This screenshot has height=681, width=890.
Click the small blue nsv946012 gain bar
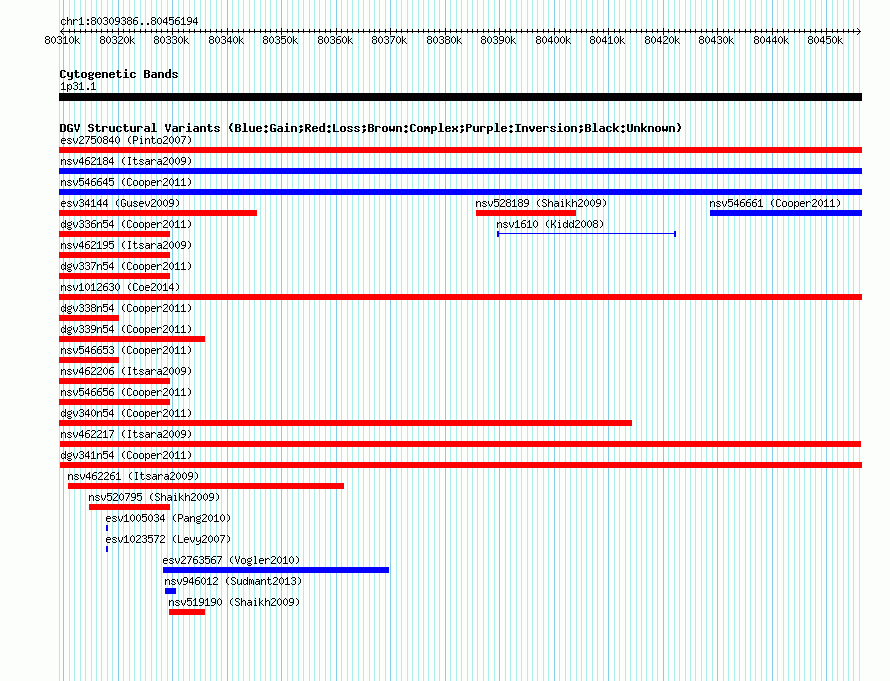tap(170, 591)
